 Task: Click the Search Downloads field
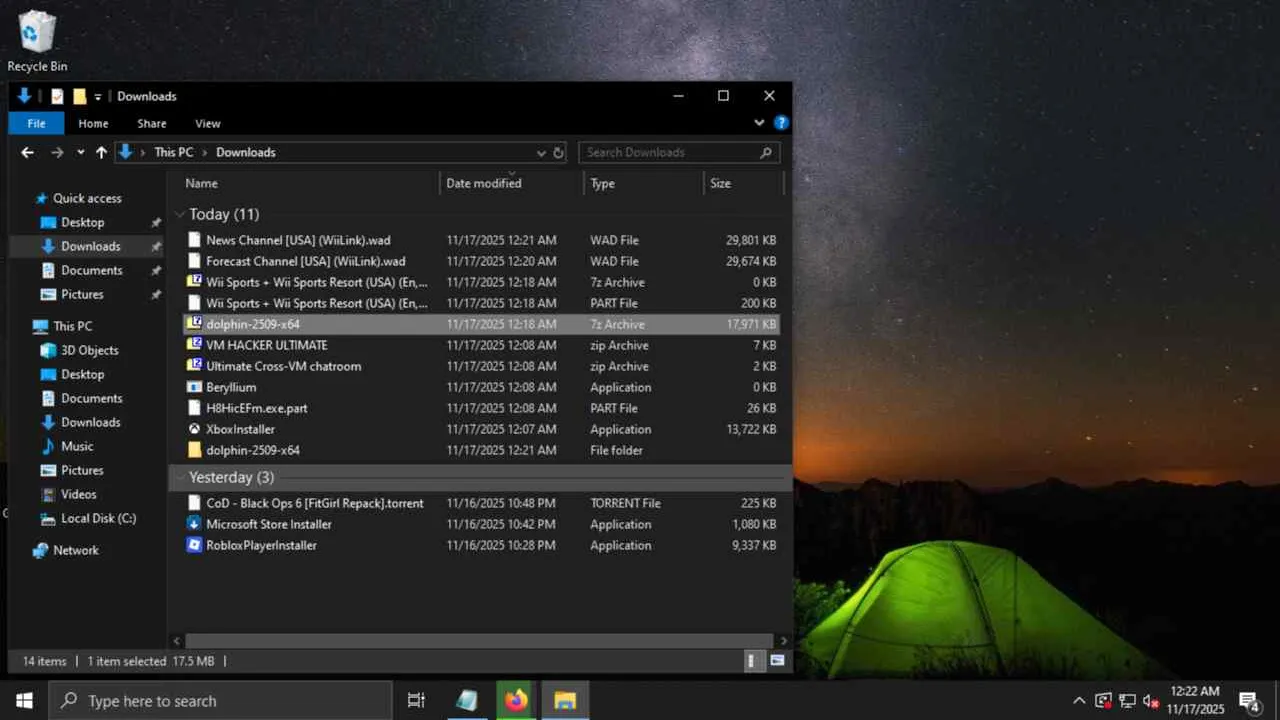coord(679,152)
